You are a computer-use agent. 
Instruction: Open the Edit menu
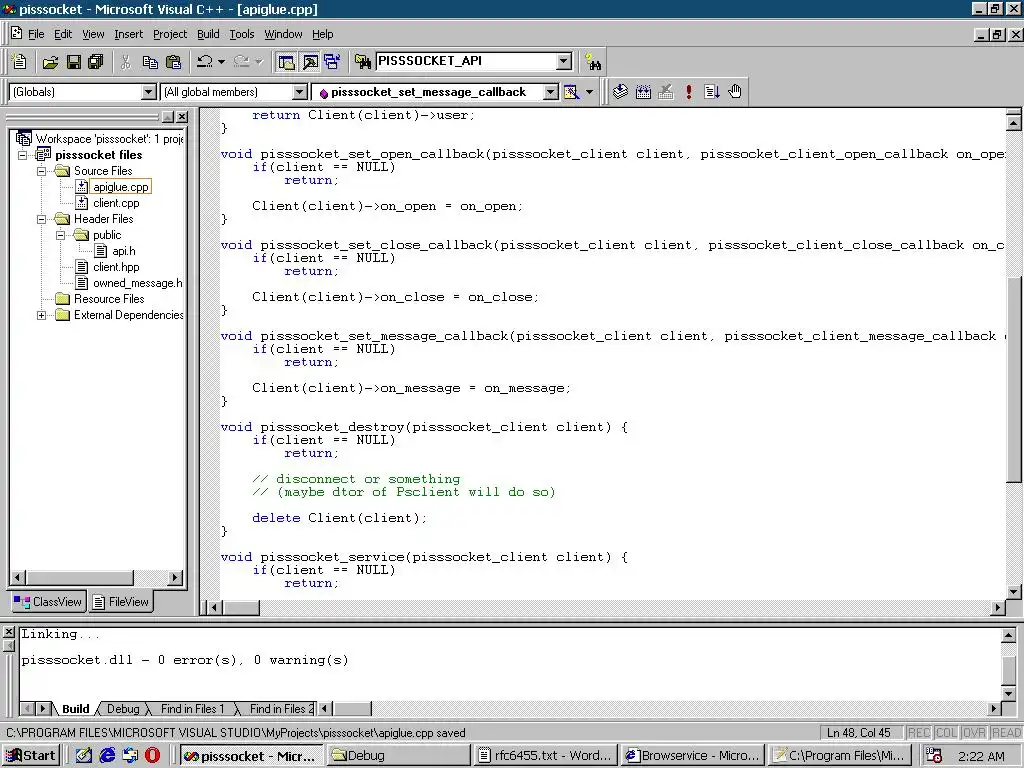point(63,34)
